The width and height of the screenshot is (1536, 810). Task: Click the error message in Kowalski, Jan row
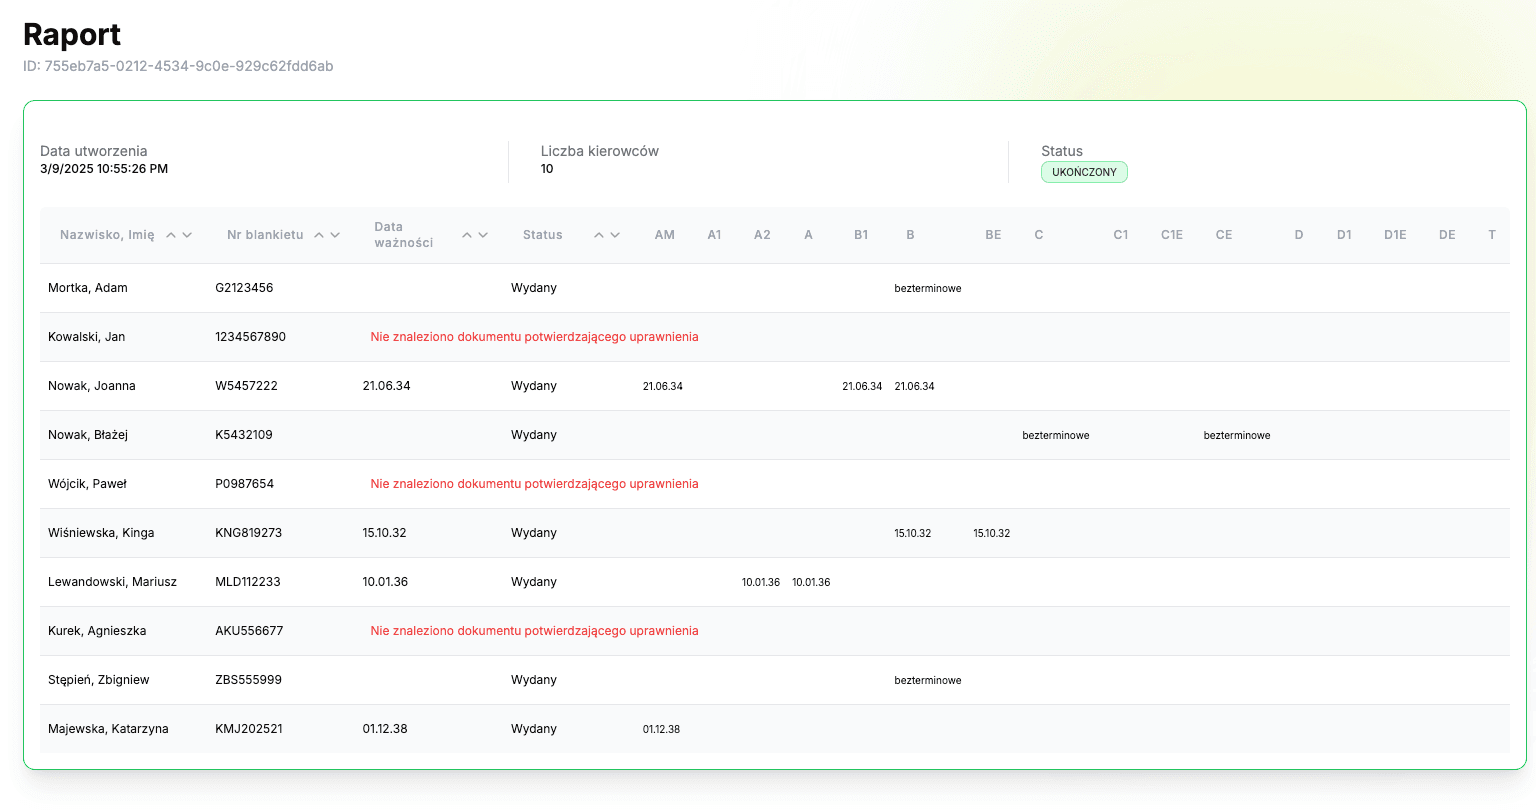[x=534, y=337]
